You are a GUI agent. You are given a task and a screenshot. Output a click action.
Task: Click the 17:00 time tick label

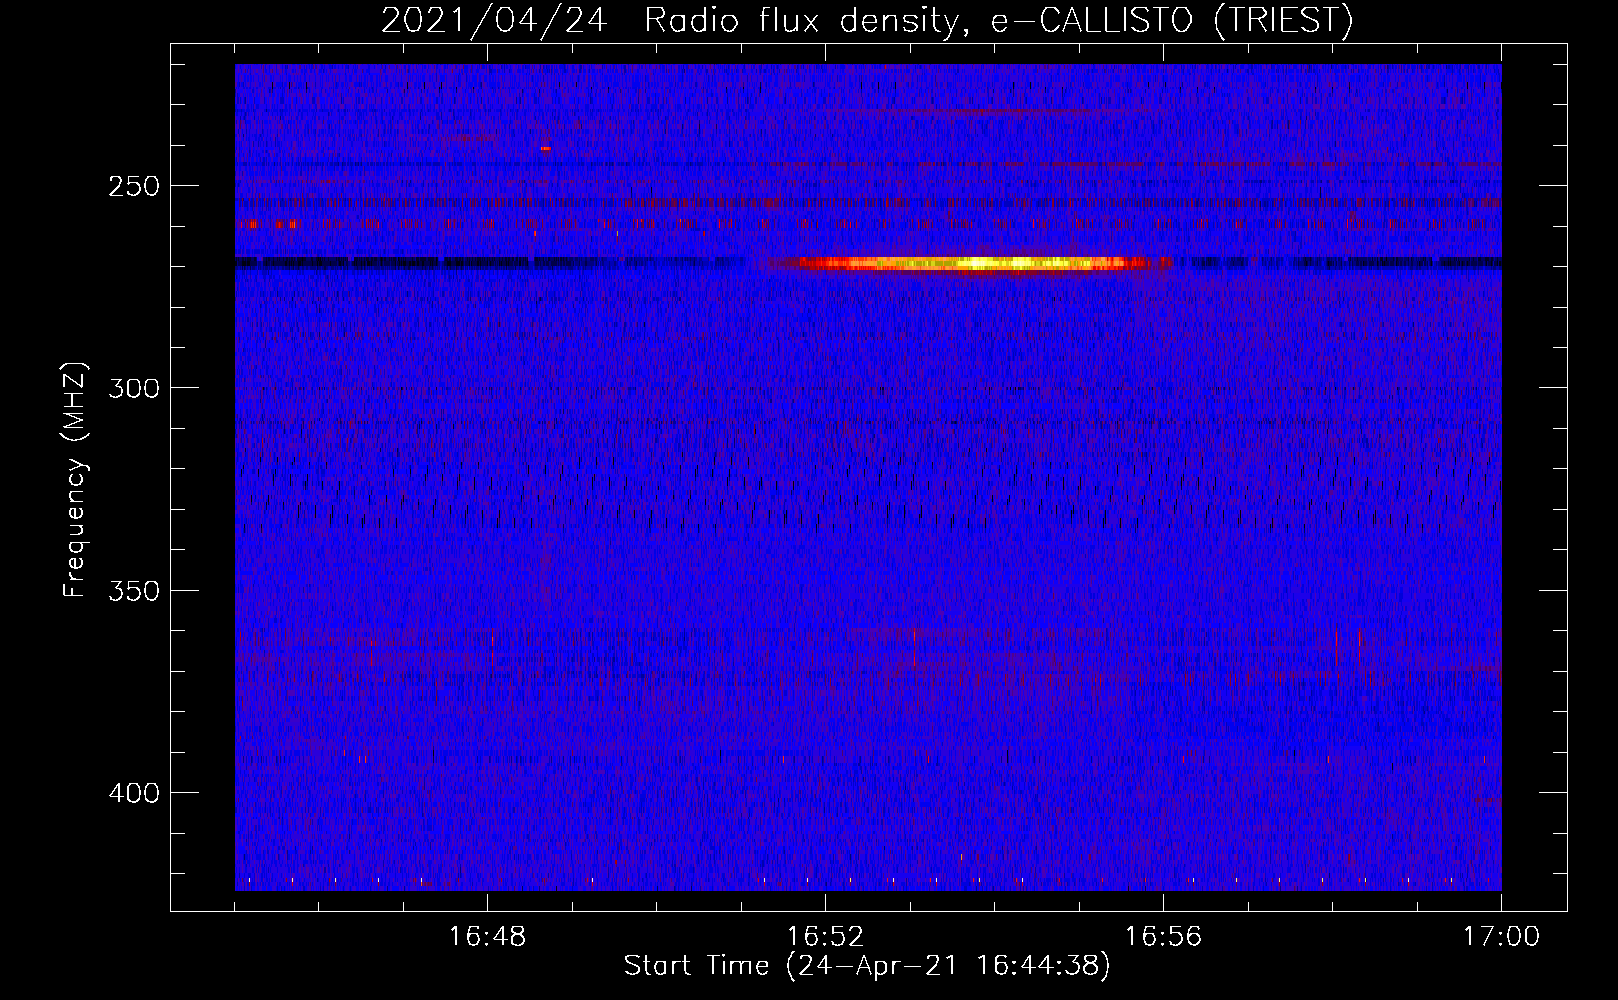(1501, 937)
